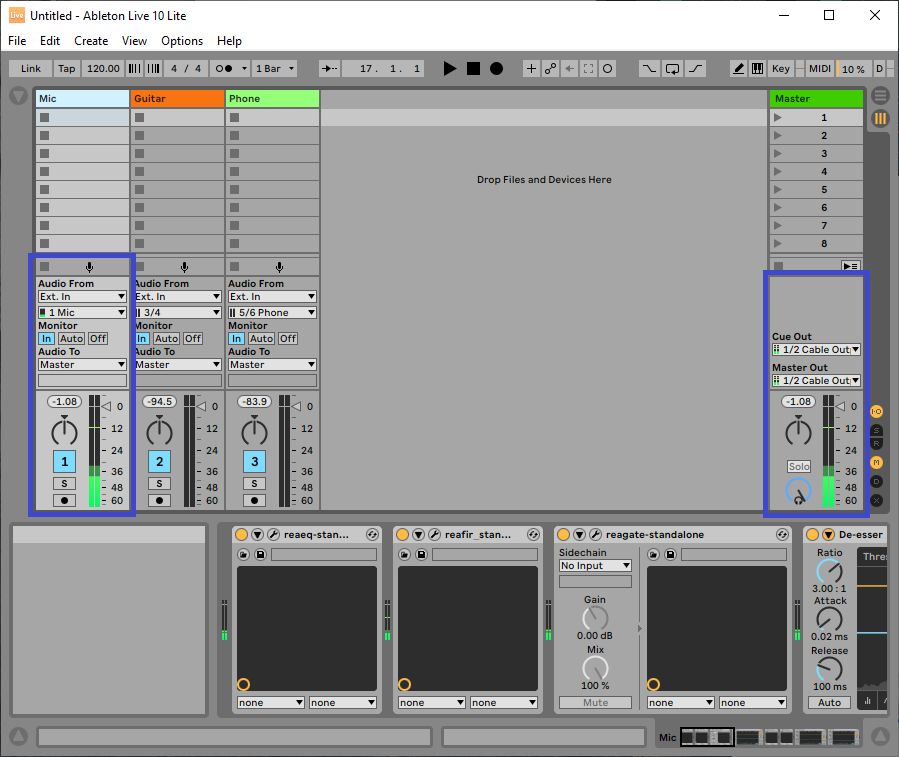Show browser triangle toggle top-left
This screenshot has height=757, width=899.
coord(18,96)
